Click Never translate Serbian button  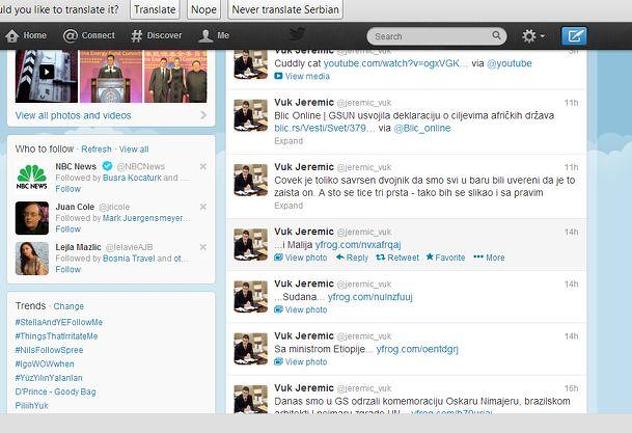(285, 10)
